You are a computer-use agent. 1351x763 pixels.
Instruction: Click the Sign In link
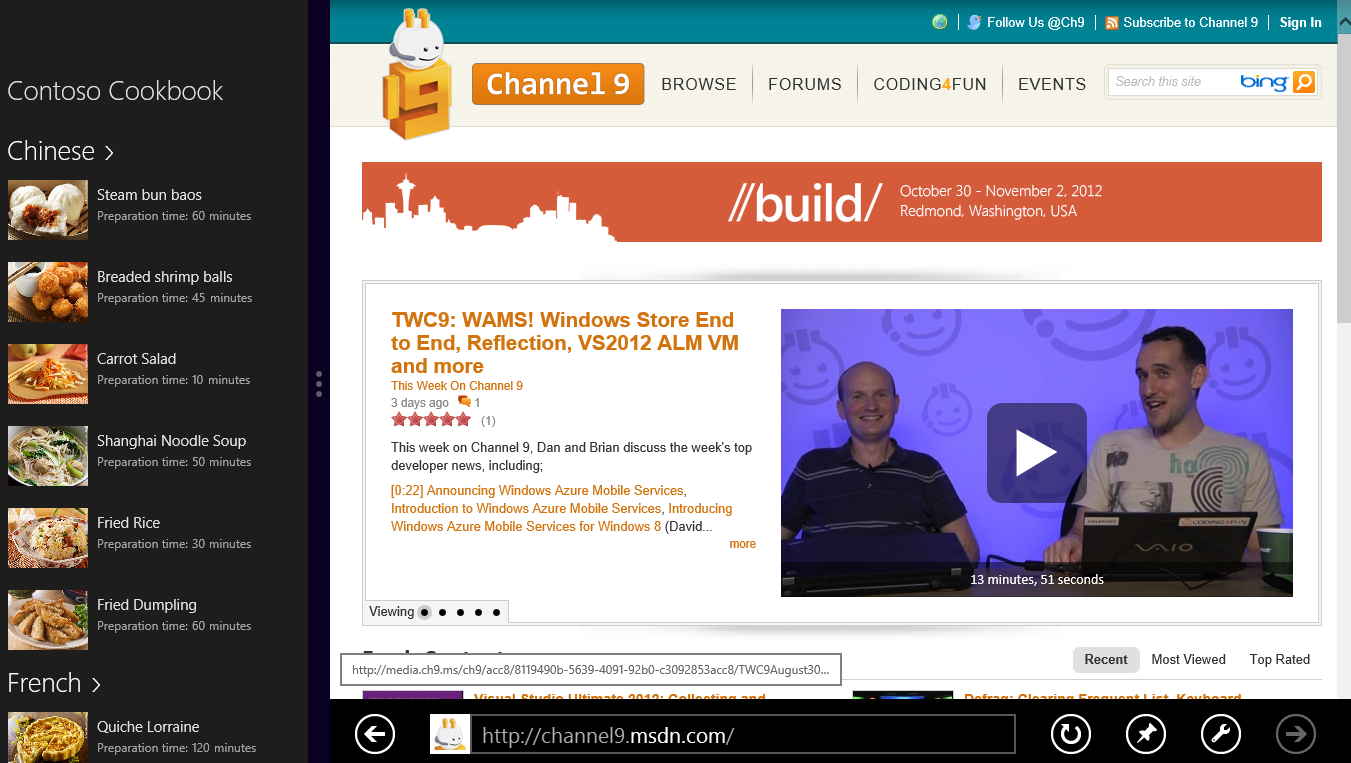click(1301, 22)
